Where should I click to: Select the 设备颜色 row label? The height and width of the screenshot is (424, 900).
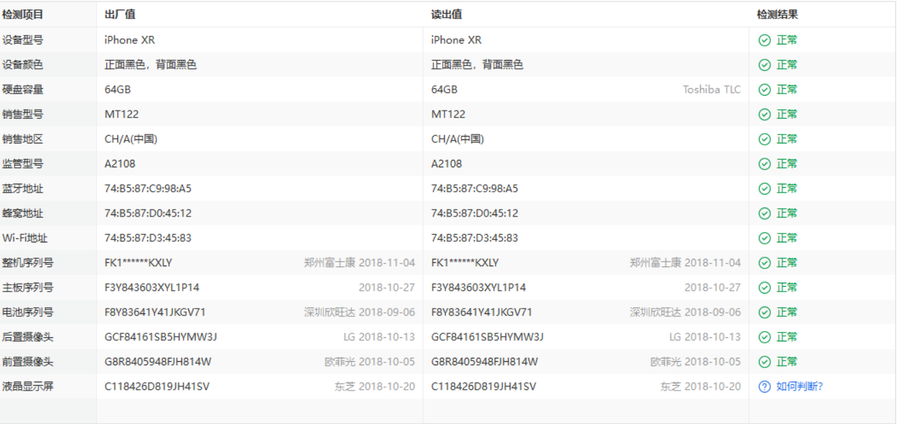pyautogui.click(x=22, y=65)
